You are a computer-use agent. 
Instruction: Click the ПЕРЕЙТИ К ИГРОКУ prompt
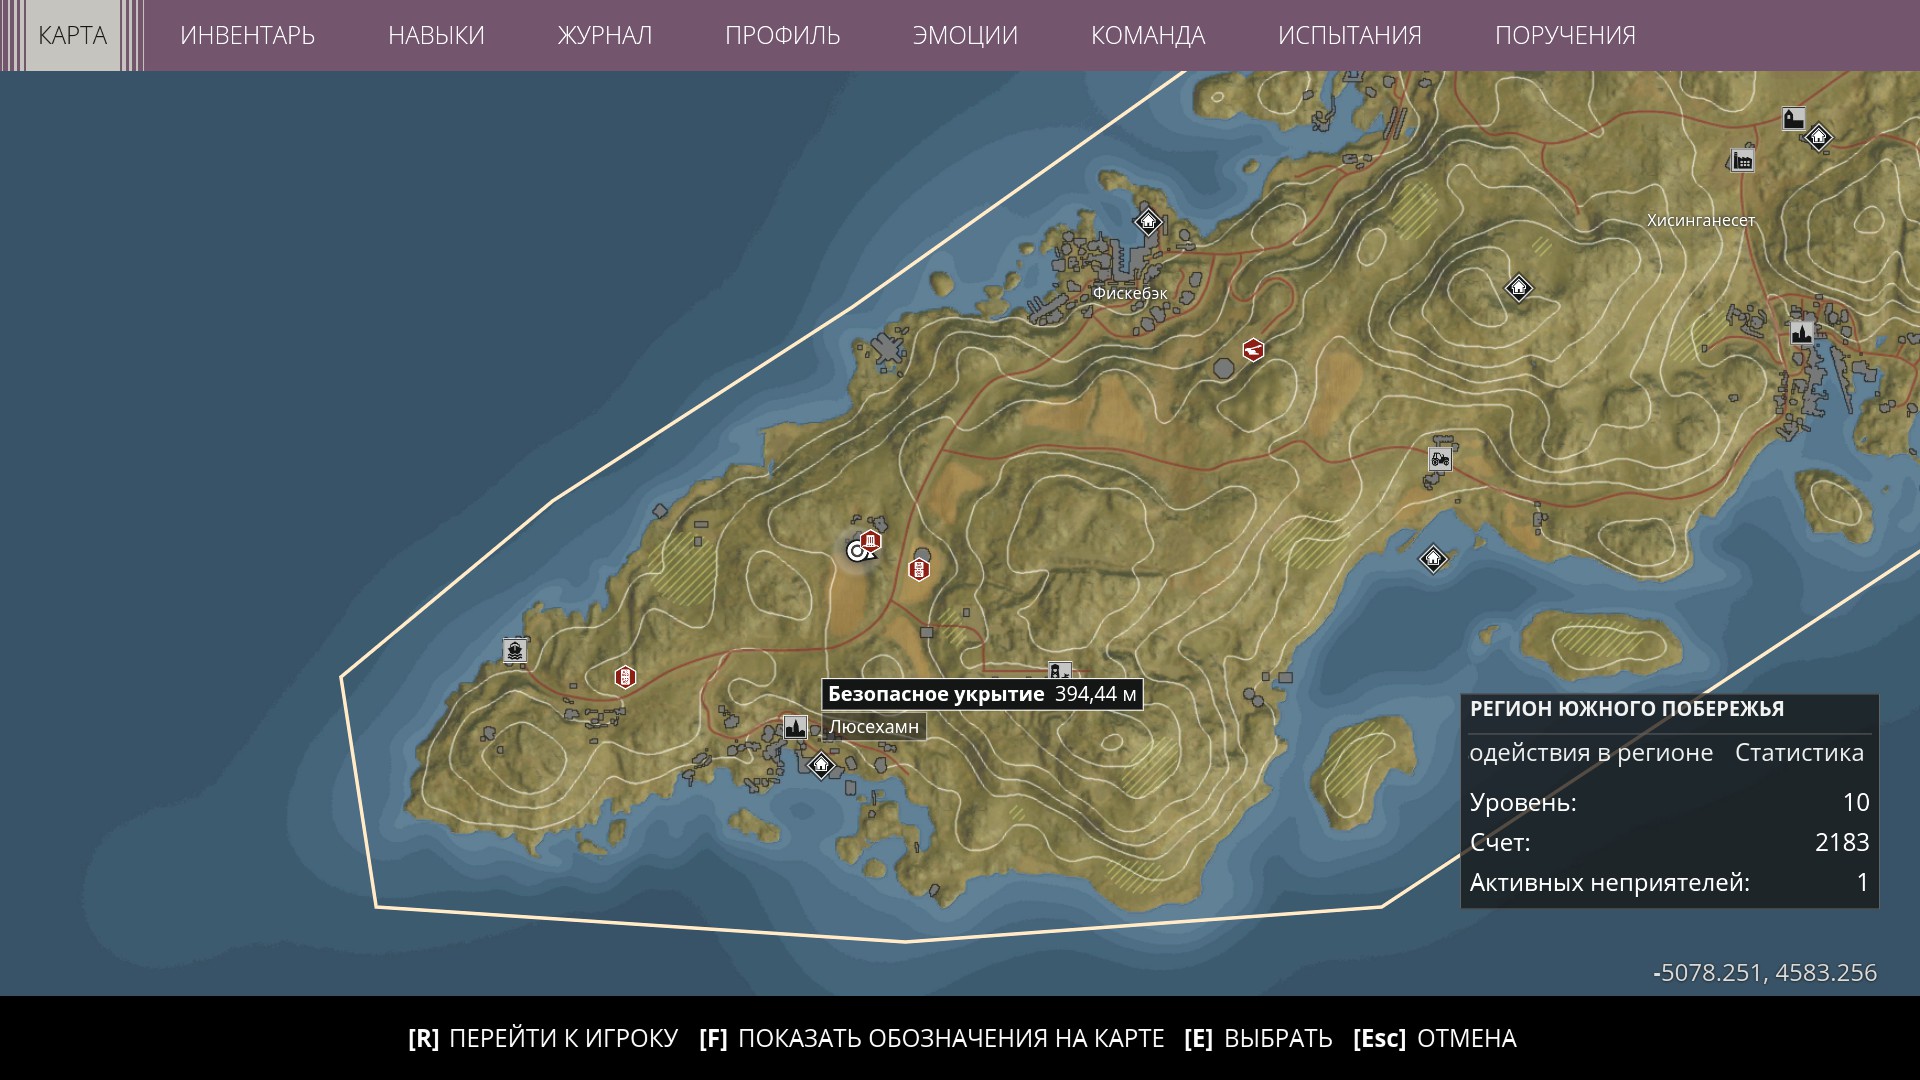(x=543, y=1038)
